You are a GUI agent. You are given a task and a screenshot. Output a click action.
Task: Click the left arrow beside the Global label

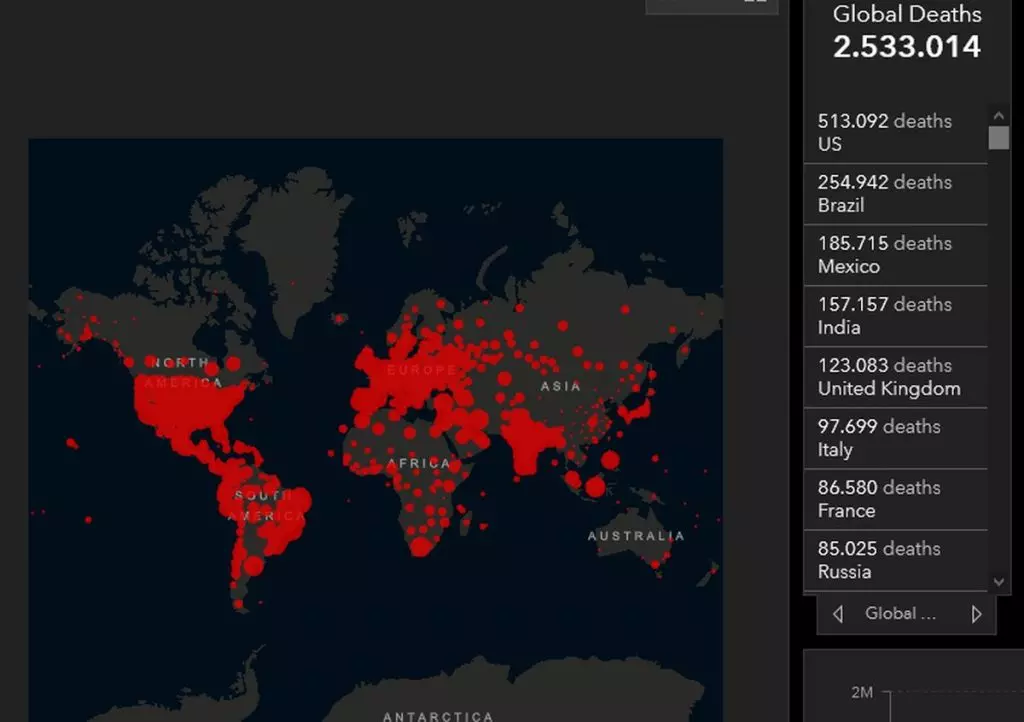coord(838,614)
